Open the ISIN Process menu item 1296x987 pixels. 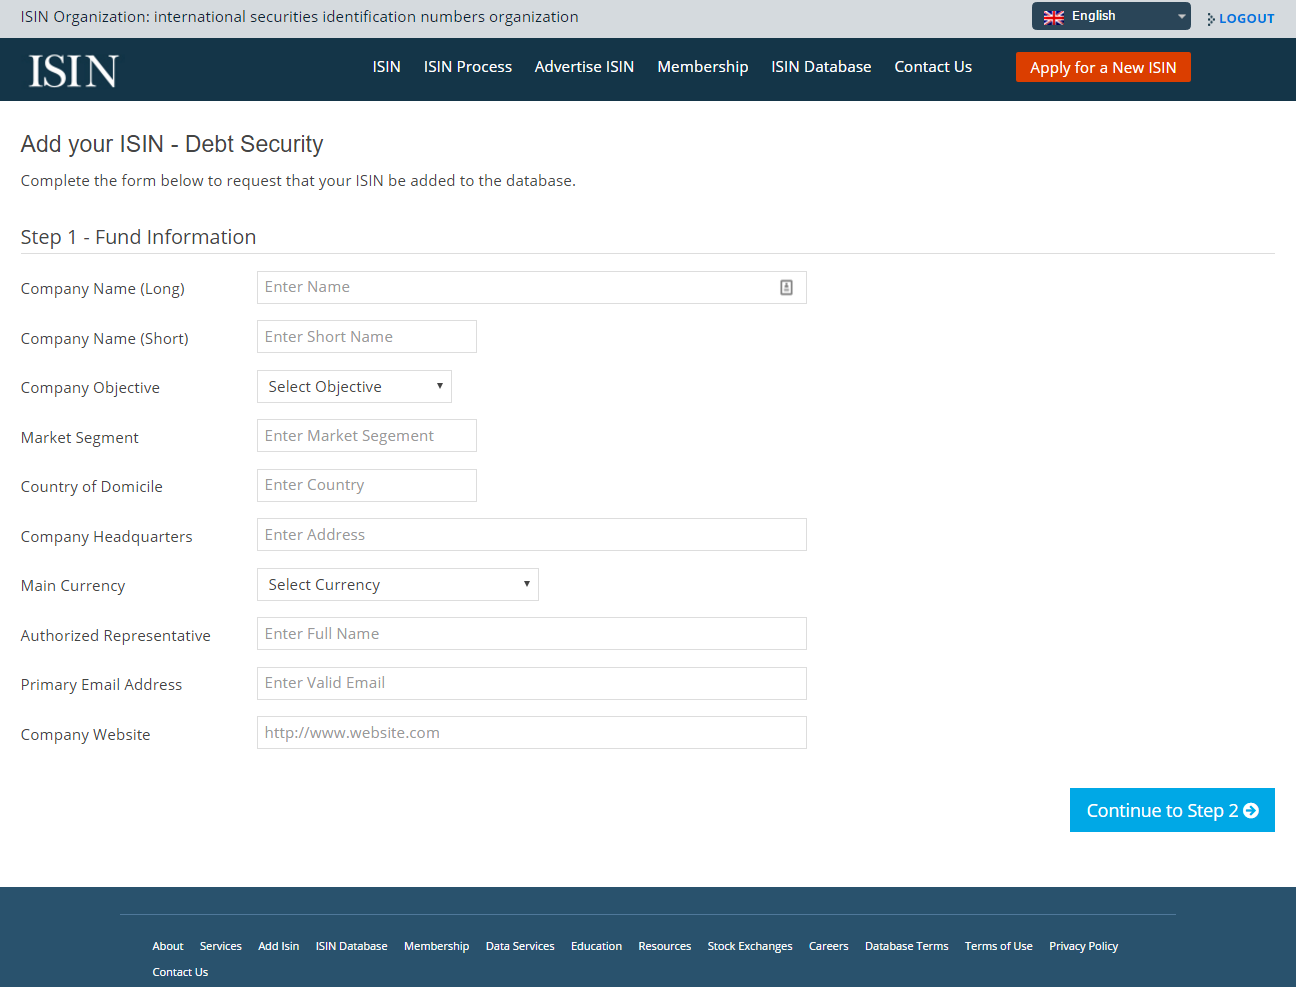click(467, 67)
